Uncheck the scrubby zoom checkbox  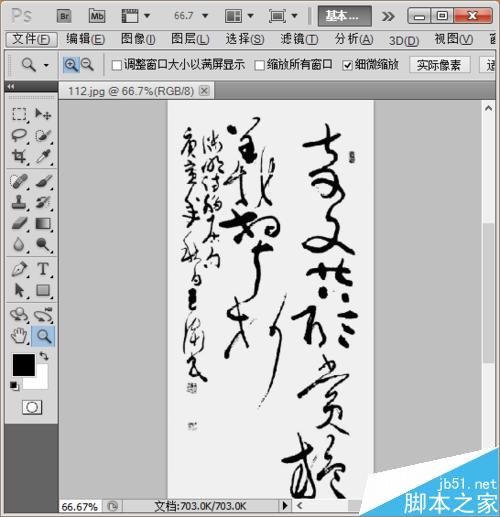(x=347, y=65)
